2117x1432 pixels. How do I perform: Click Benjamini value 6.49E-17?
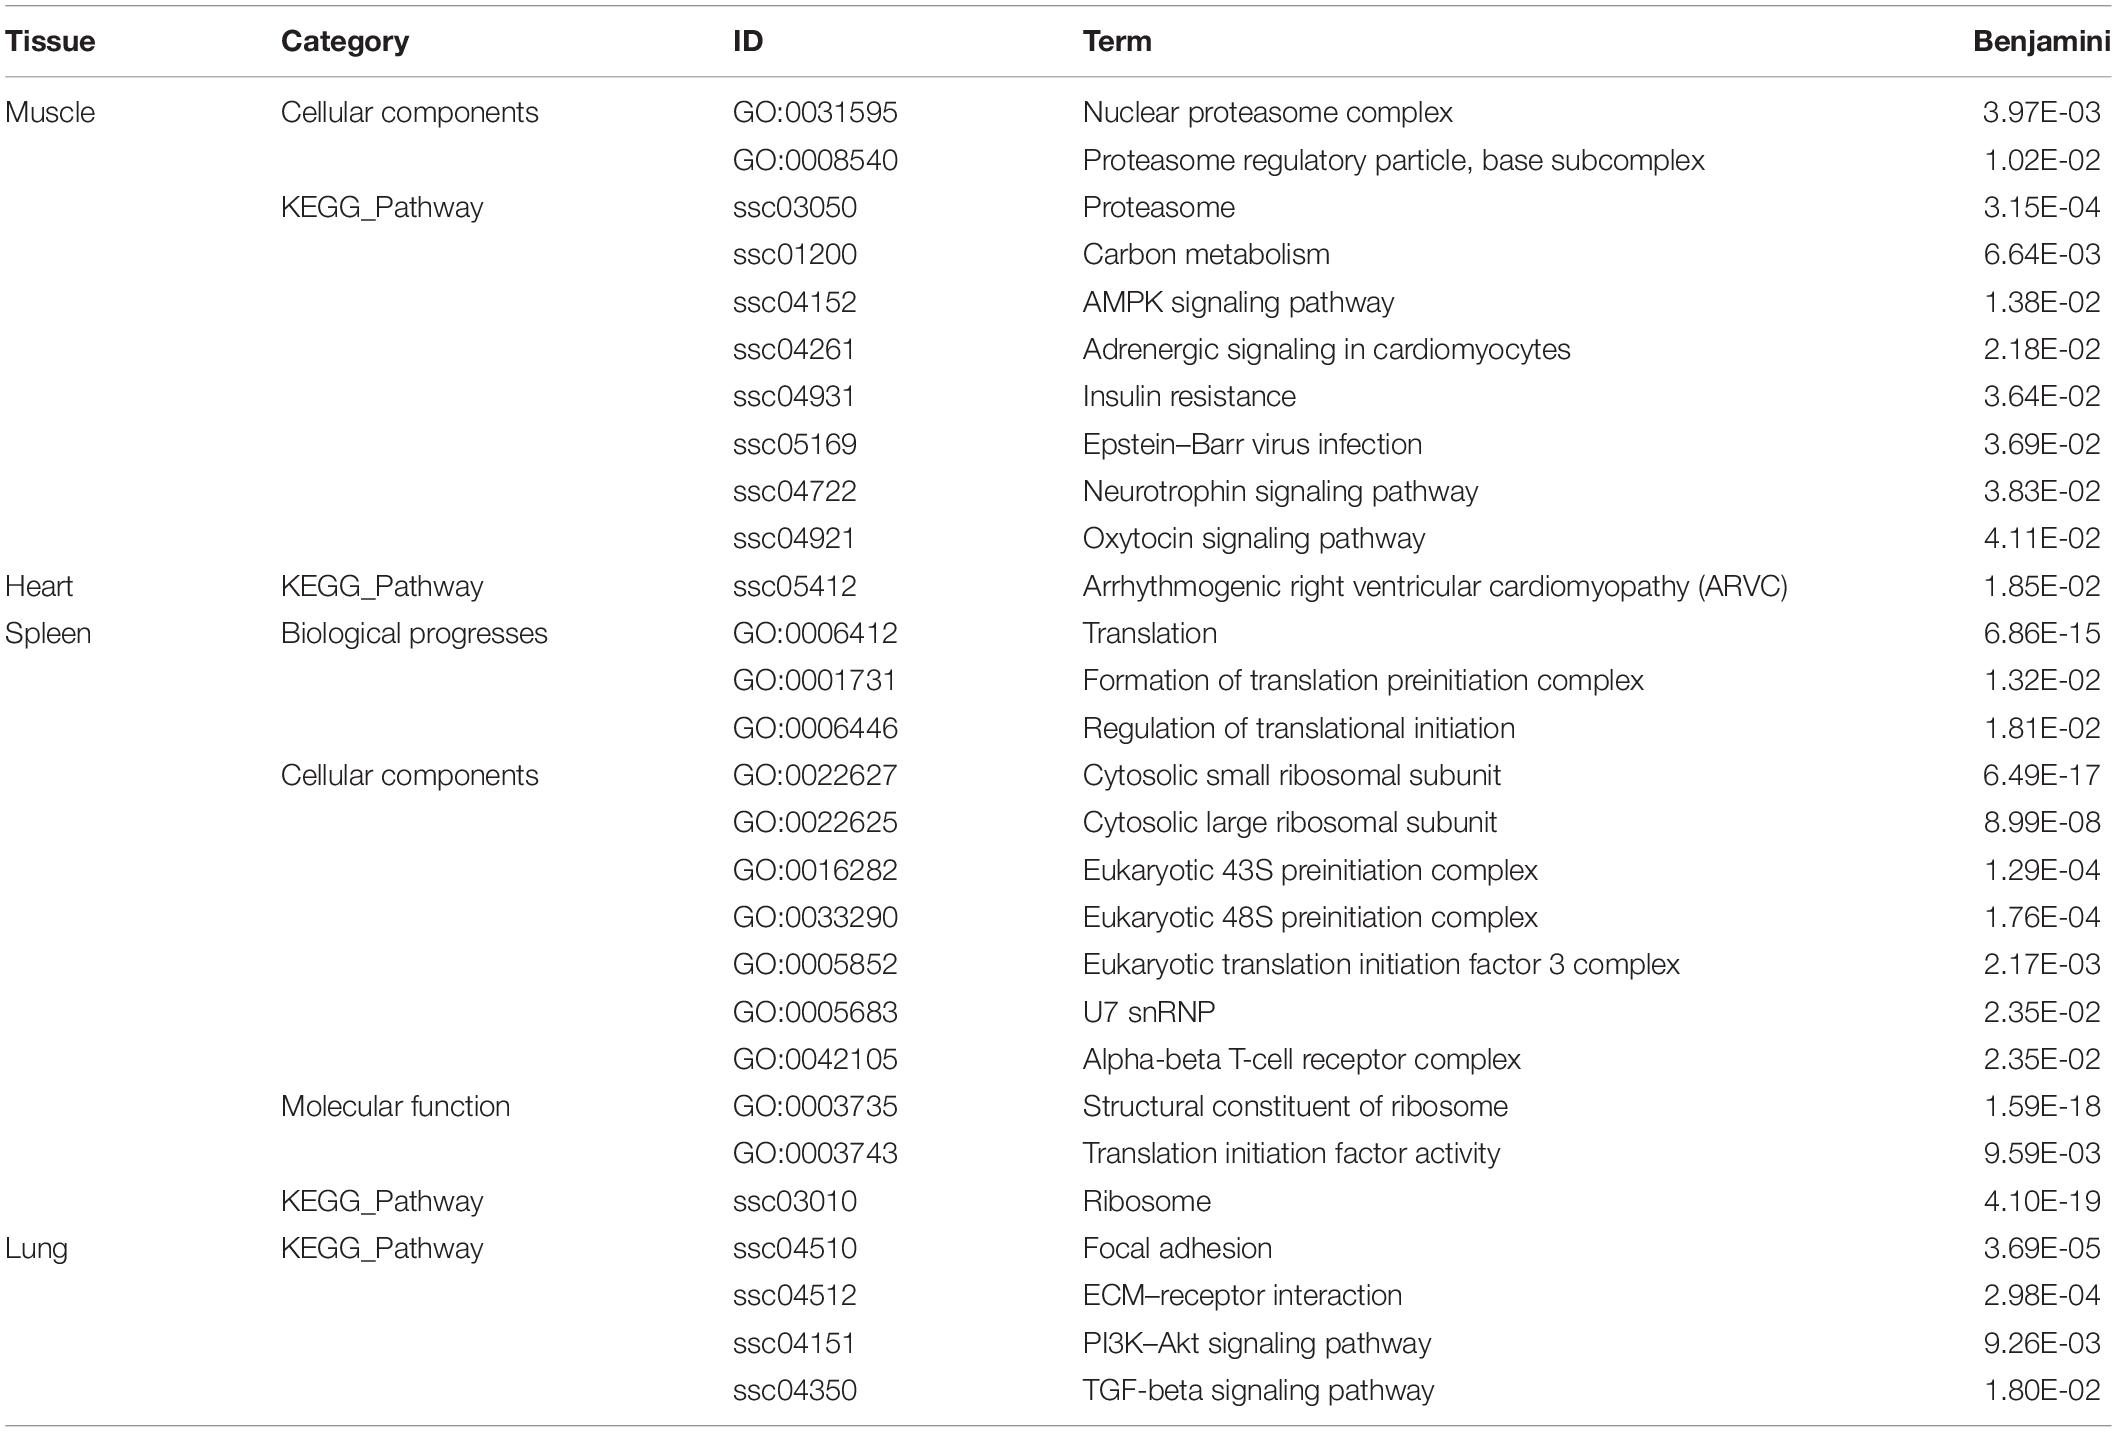tap(2043, 775)
